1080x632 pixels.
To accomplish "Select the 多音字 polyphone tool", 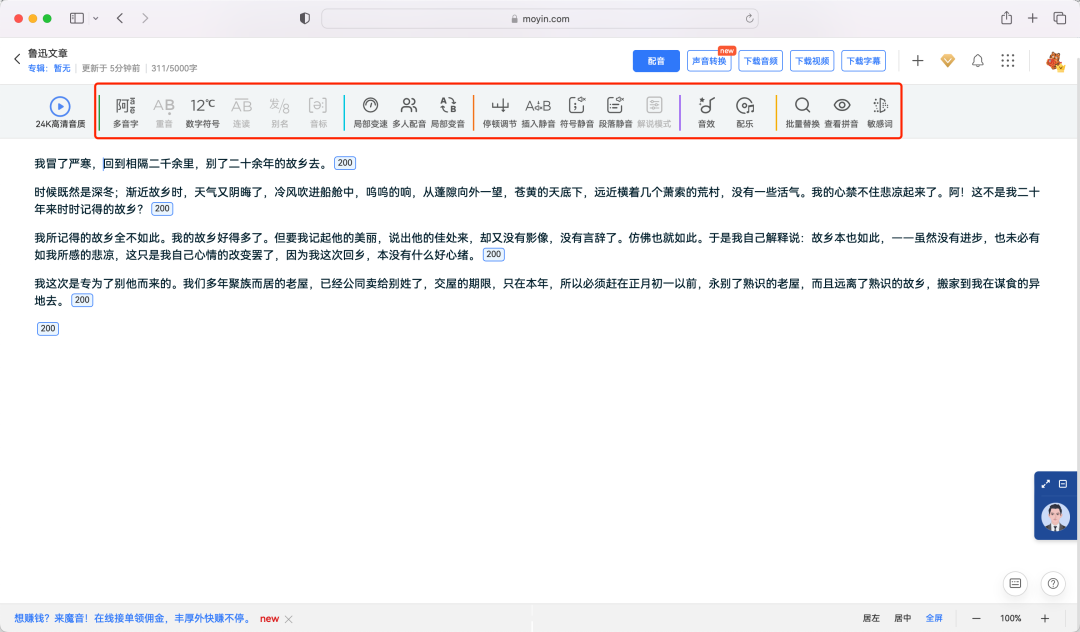I will point(125,112).
